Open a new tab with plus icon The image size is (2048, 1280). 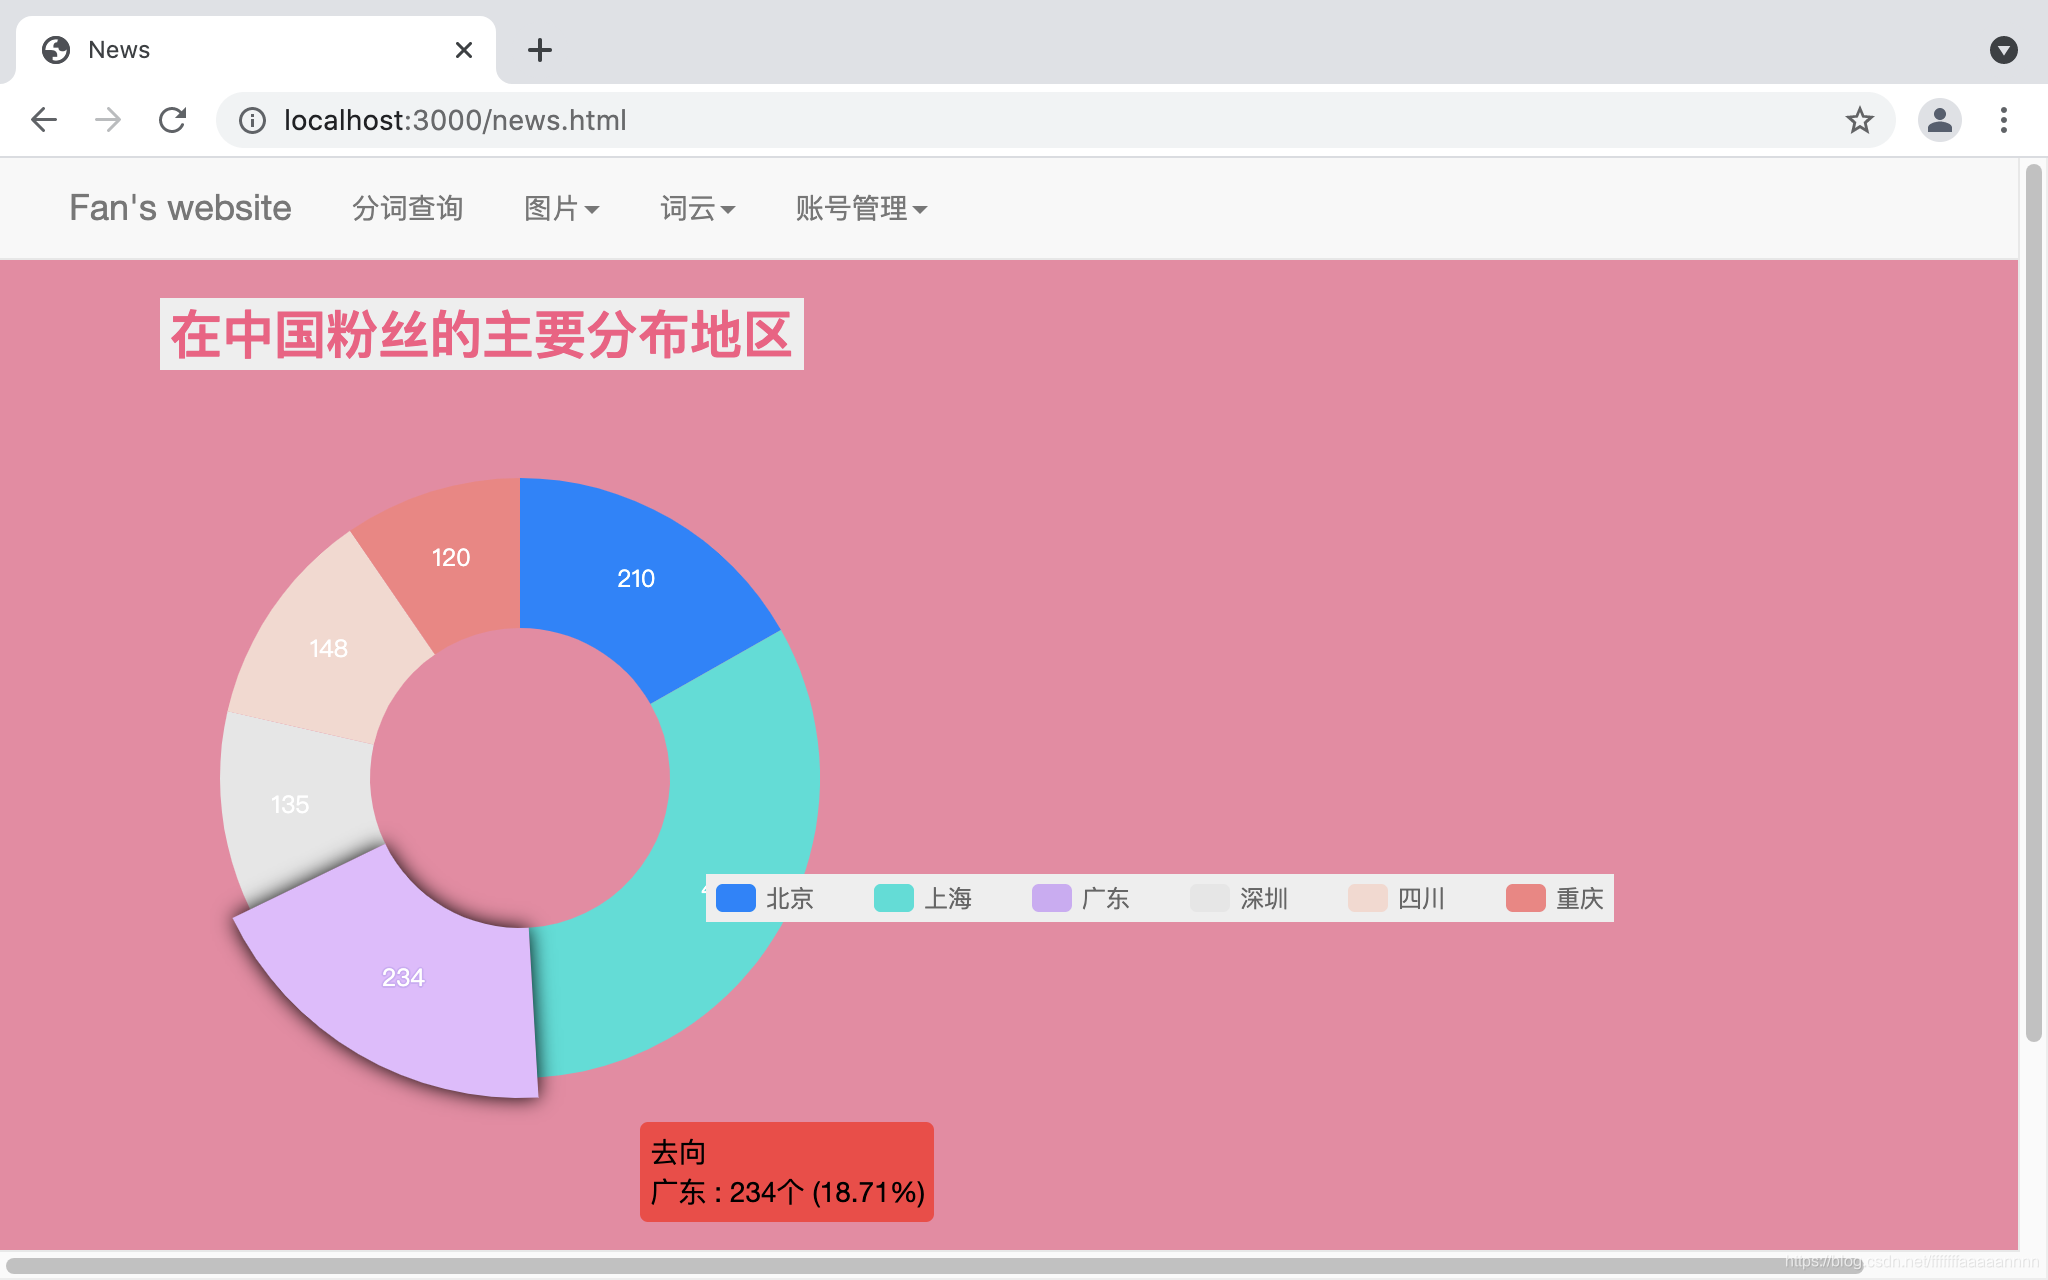pyautogui.click(x=540, y=50)
